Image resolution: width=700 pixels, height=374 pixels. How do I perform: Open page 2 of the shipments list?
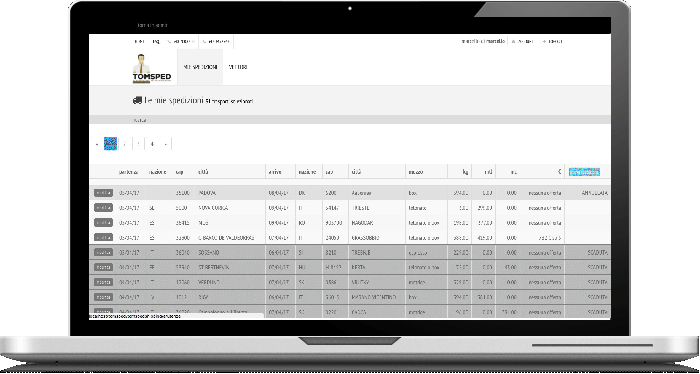coord(125,144)
